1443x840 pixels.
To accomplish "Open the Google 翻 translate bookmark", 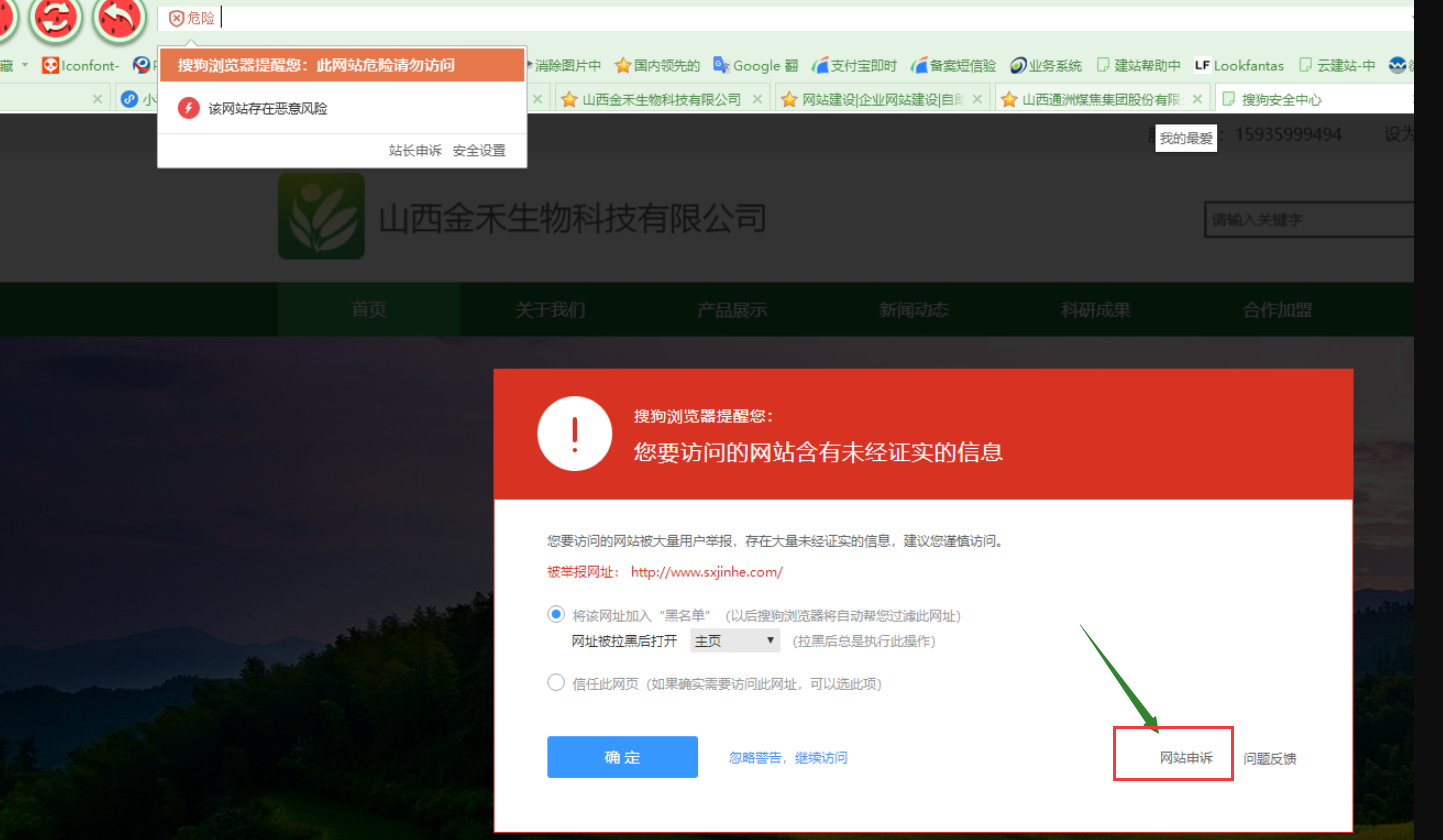I will point(755,66).
